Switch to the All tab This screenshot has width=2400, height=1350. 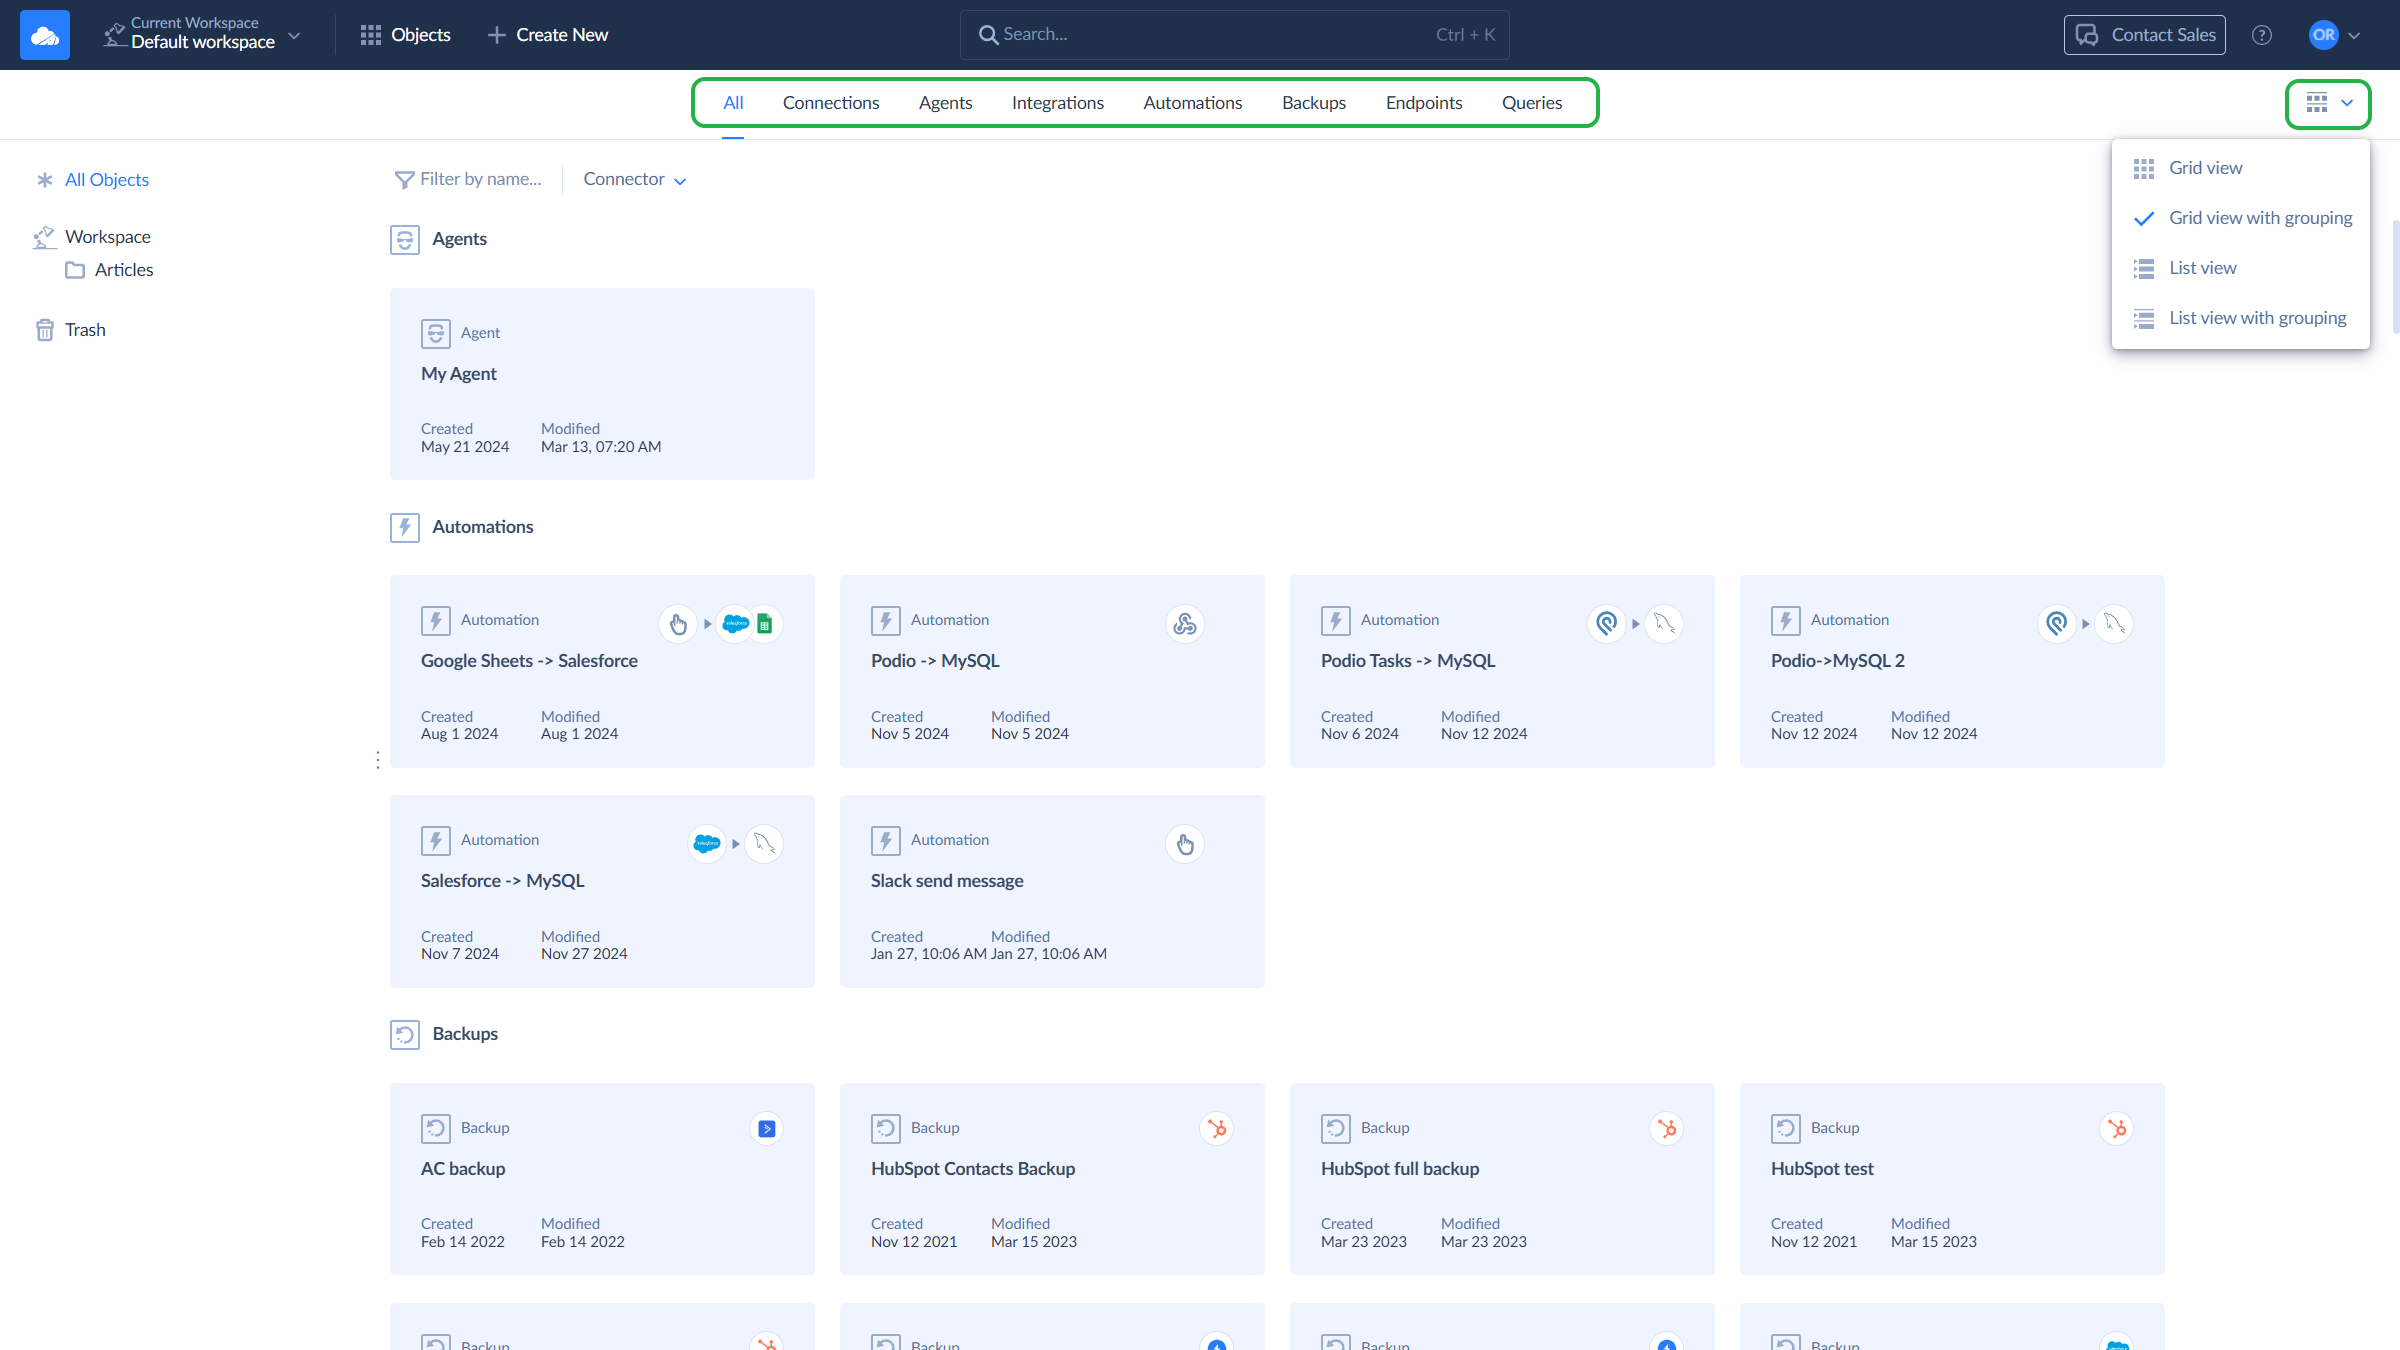733,103
